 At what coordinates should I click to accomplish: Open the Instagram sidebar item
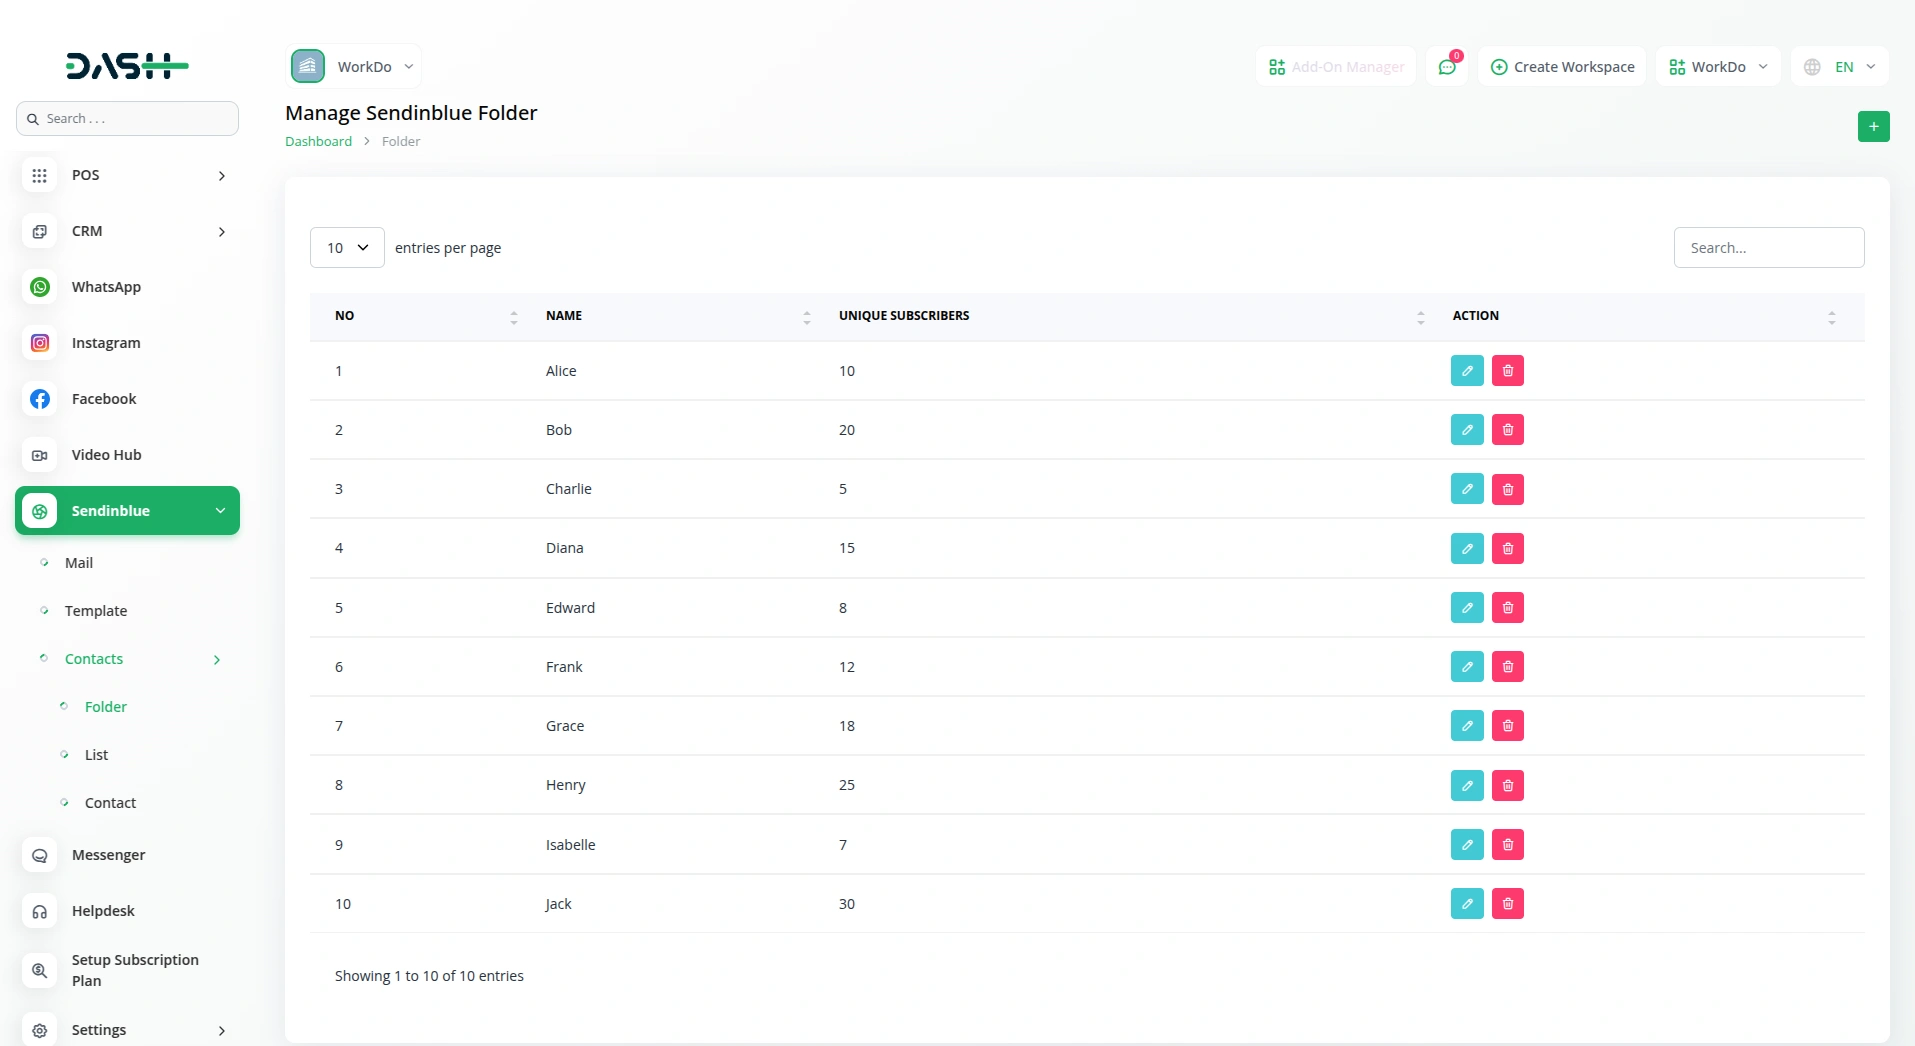tap(106, 343)
